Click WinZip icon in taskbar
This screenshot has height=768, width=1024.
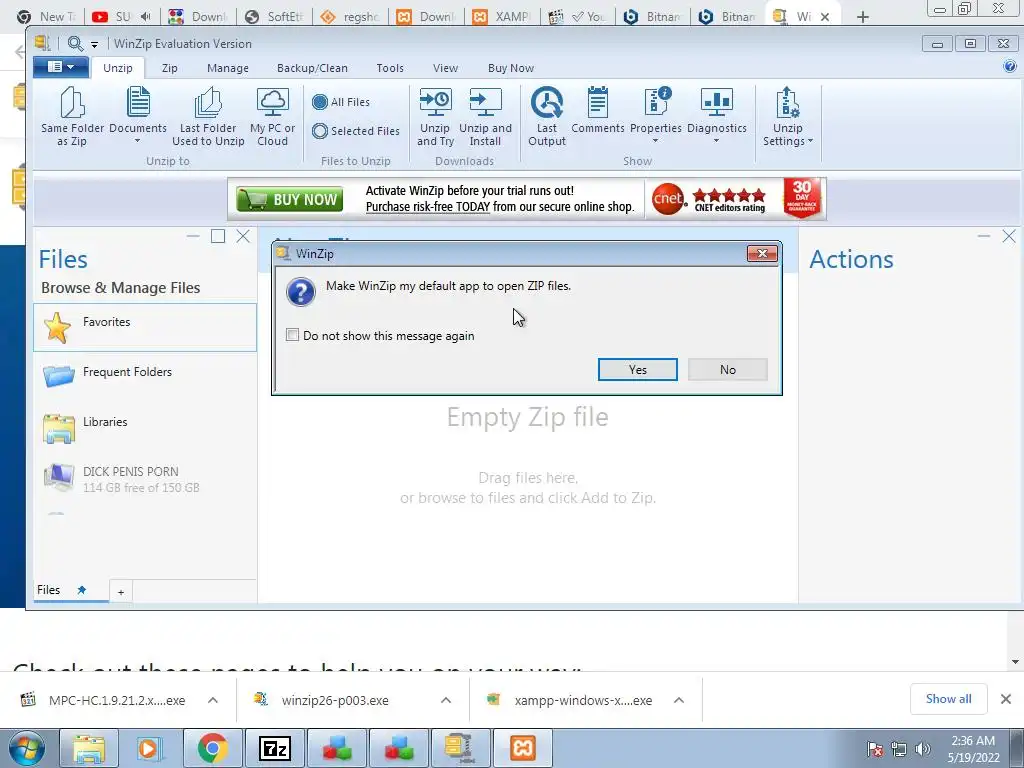pos(459,748)
